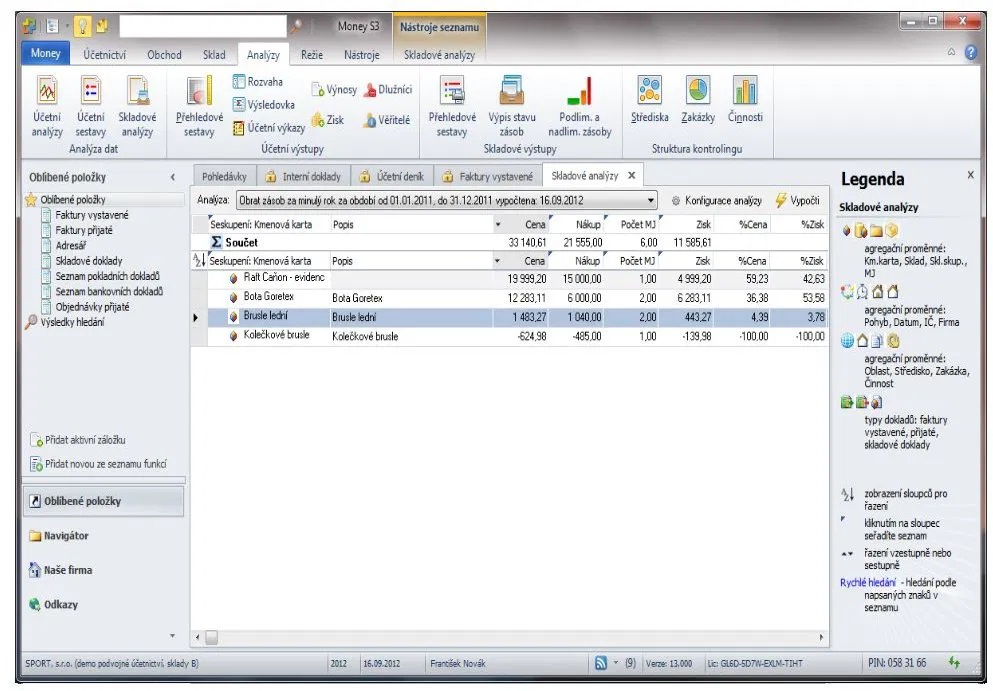Viewport: 993px width, 691px height.
Task: Open Přehledové sestavy in Účetní výstupy
Action: (x=199, y=106)
